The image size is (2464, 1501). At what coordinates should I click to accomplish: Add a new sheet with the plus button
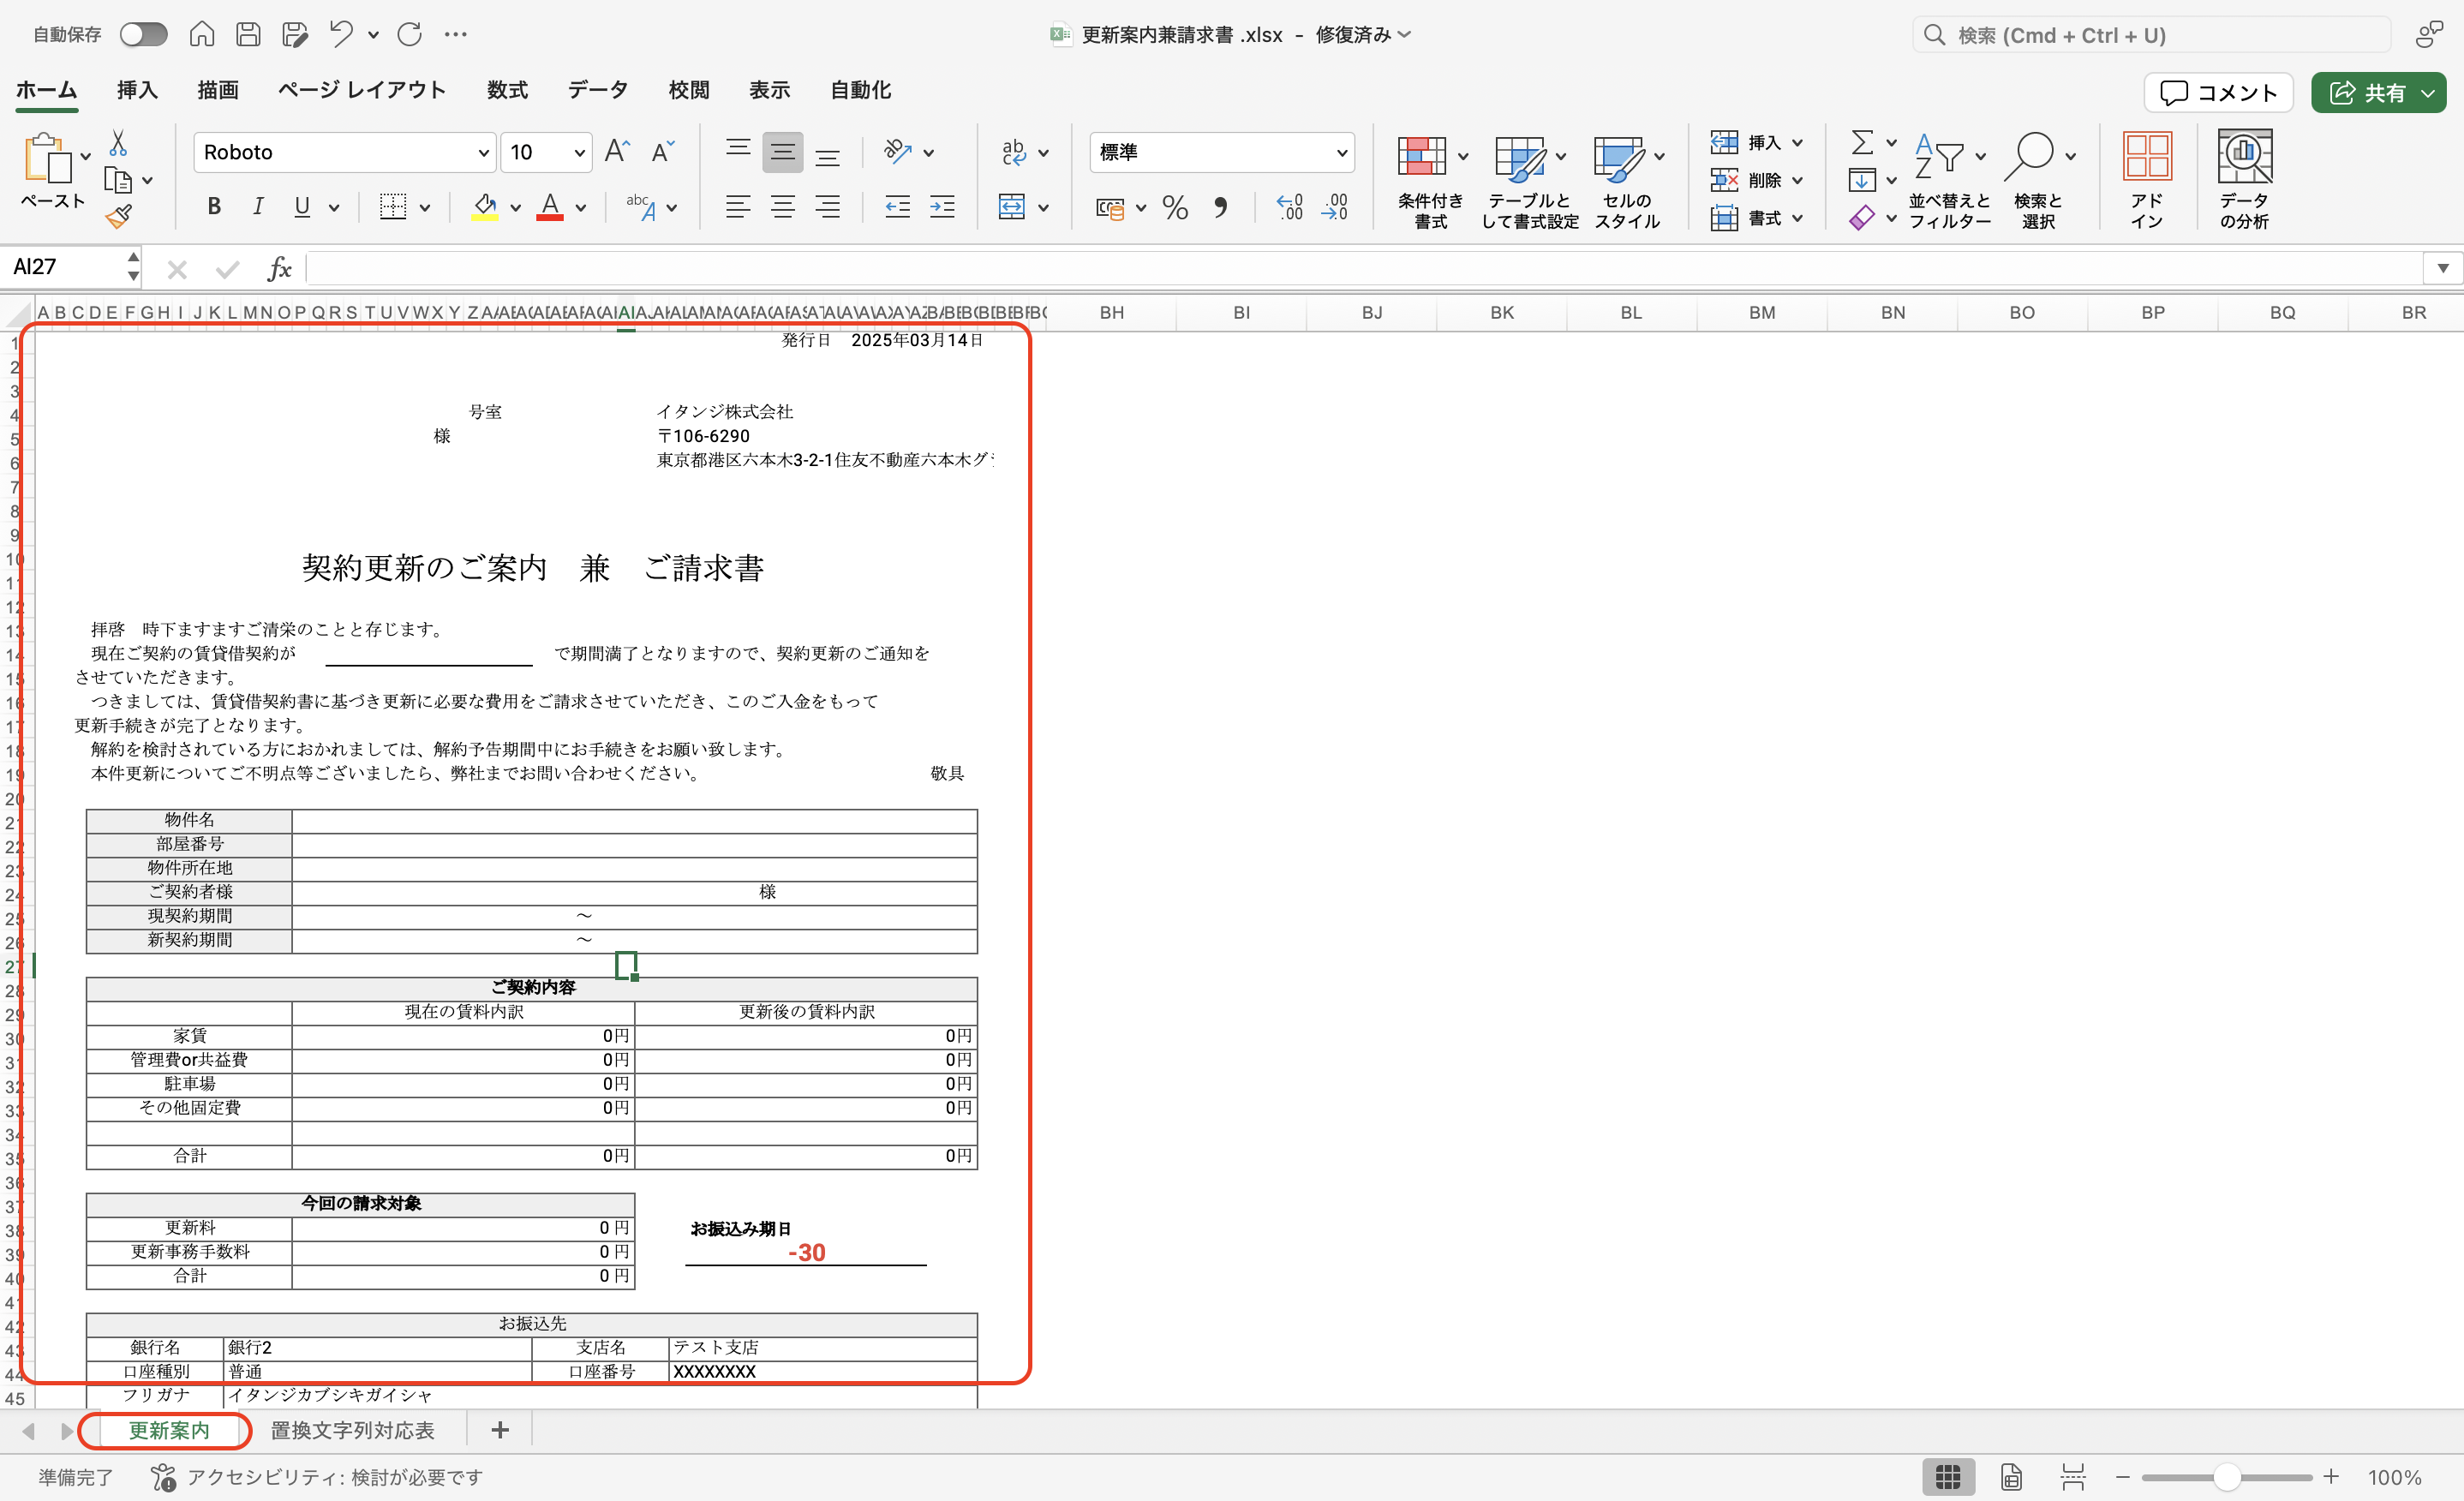[500, 1430]
